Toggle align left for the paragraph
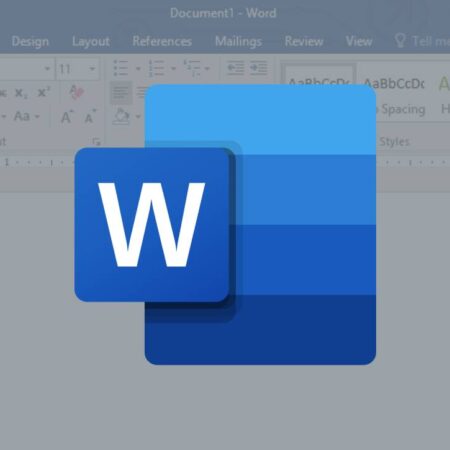This screenshot has width=450, height=450. coord(121,93)
